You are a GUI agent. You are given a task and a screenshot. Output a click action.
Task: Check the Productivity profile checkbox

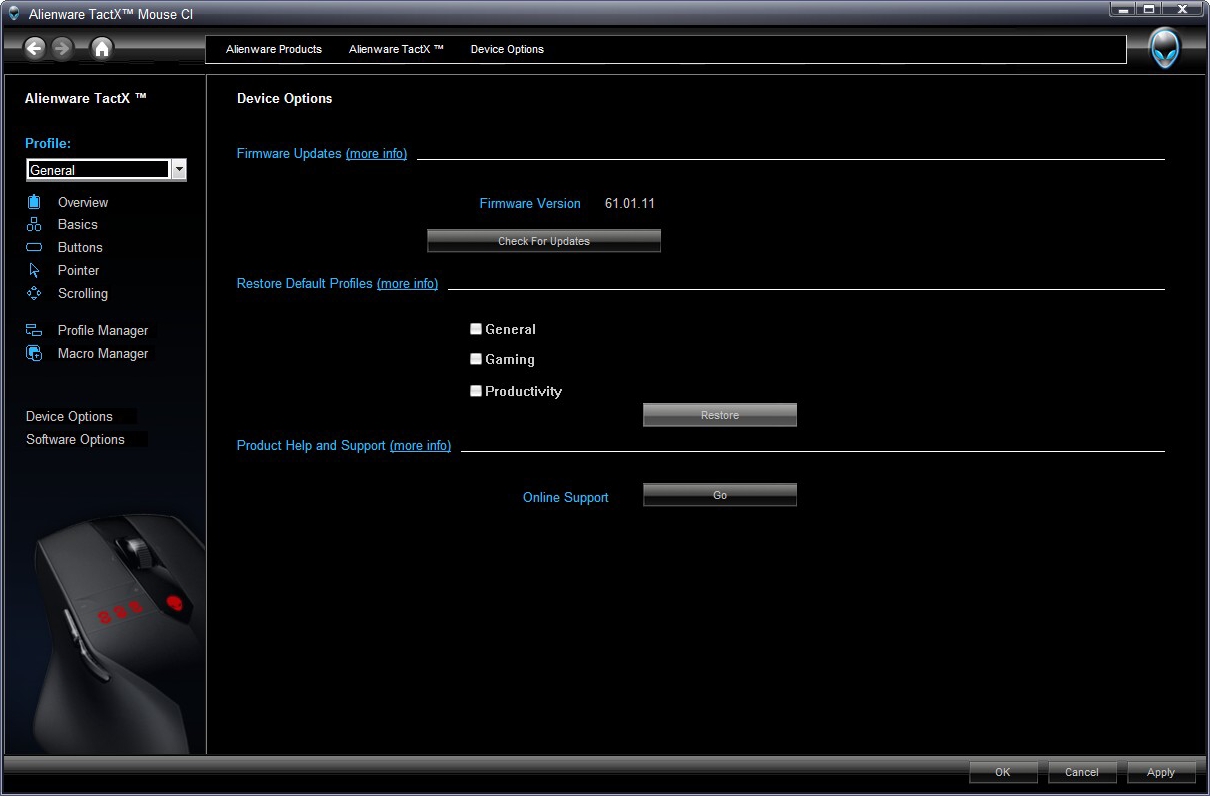point(476,390)
